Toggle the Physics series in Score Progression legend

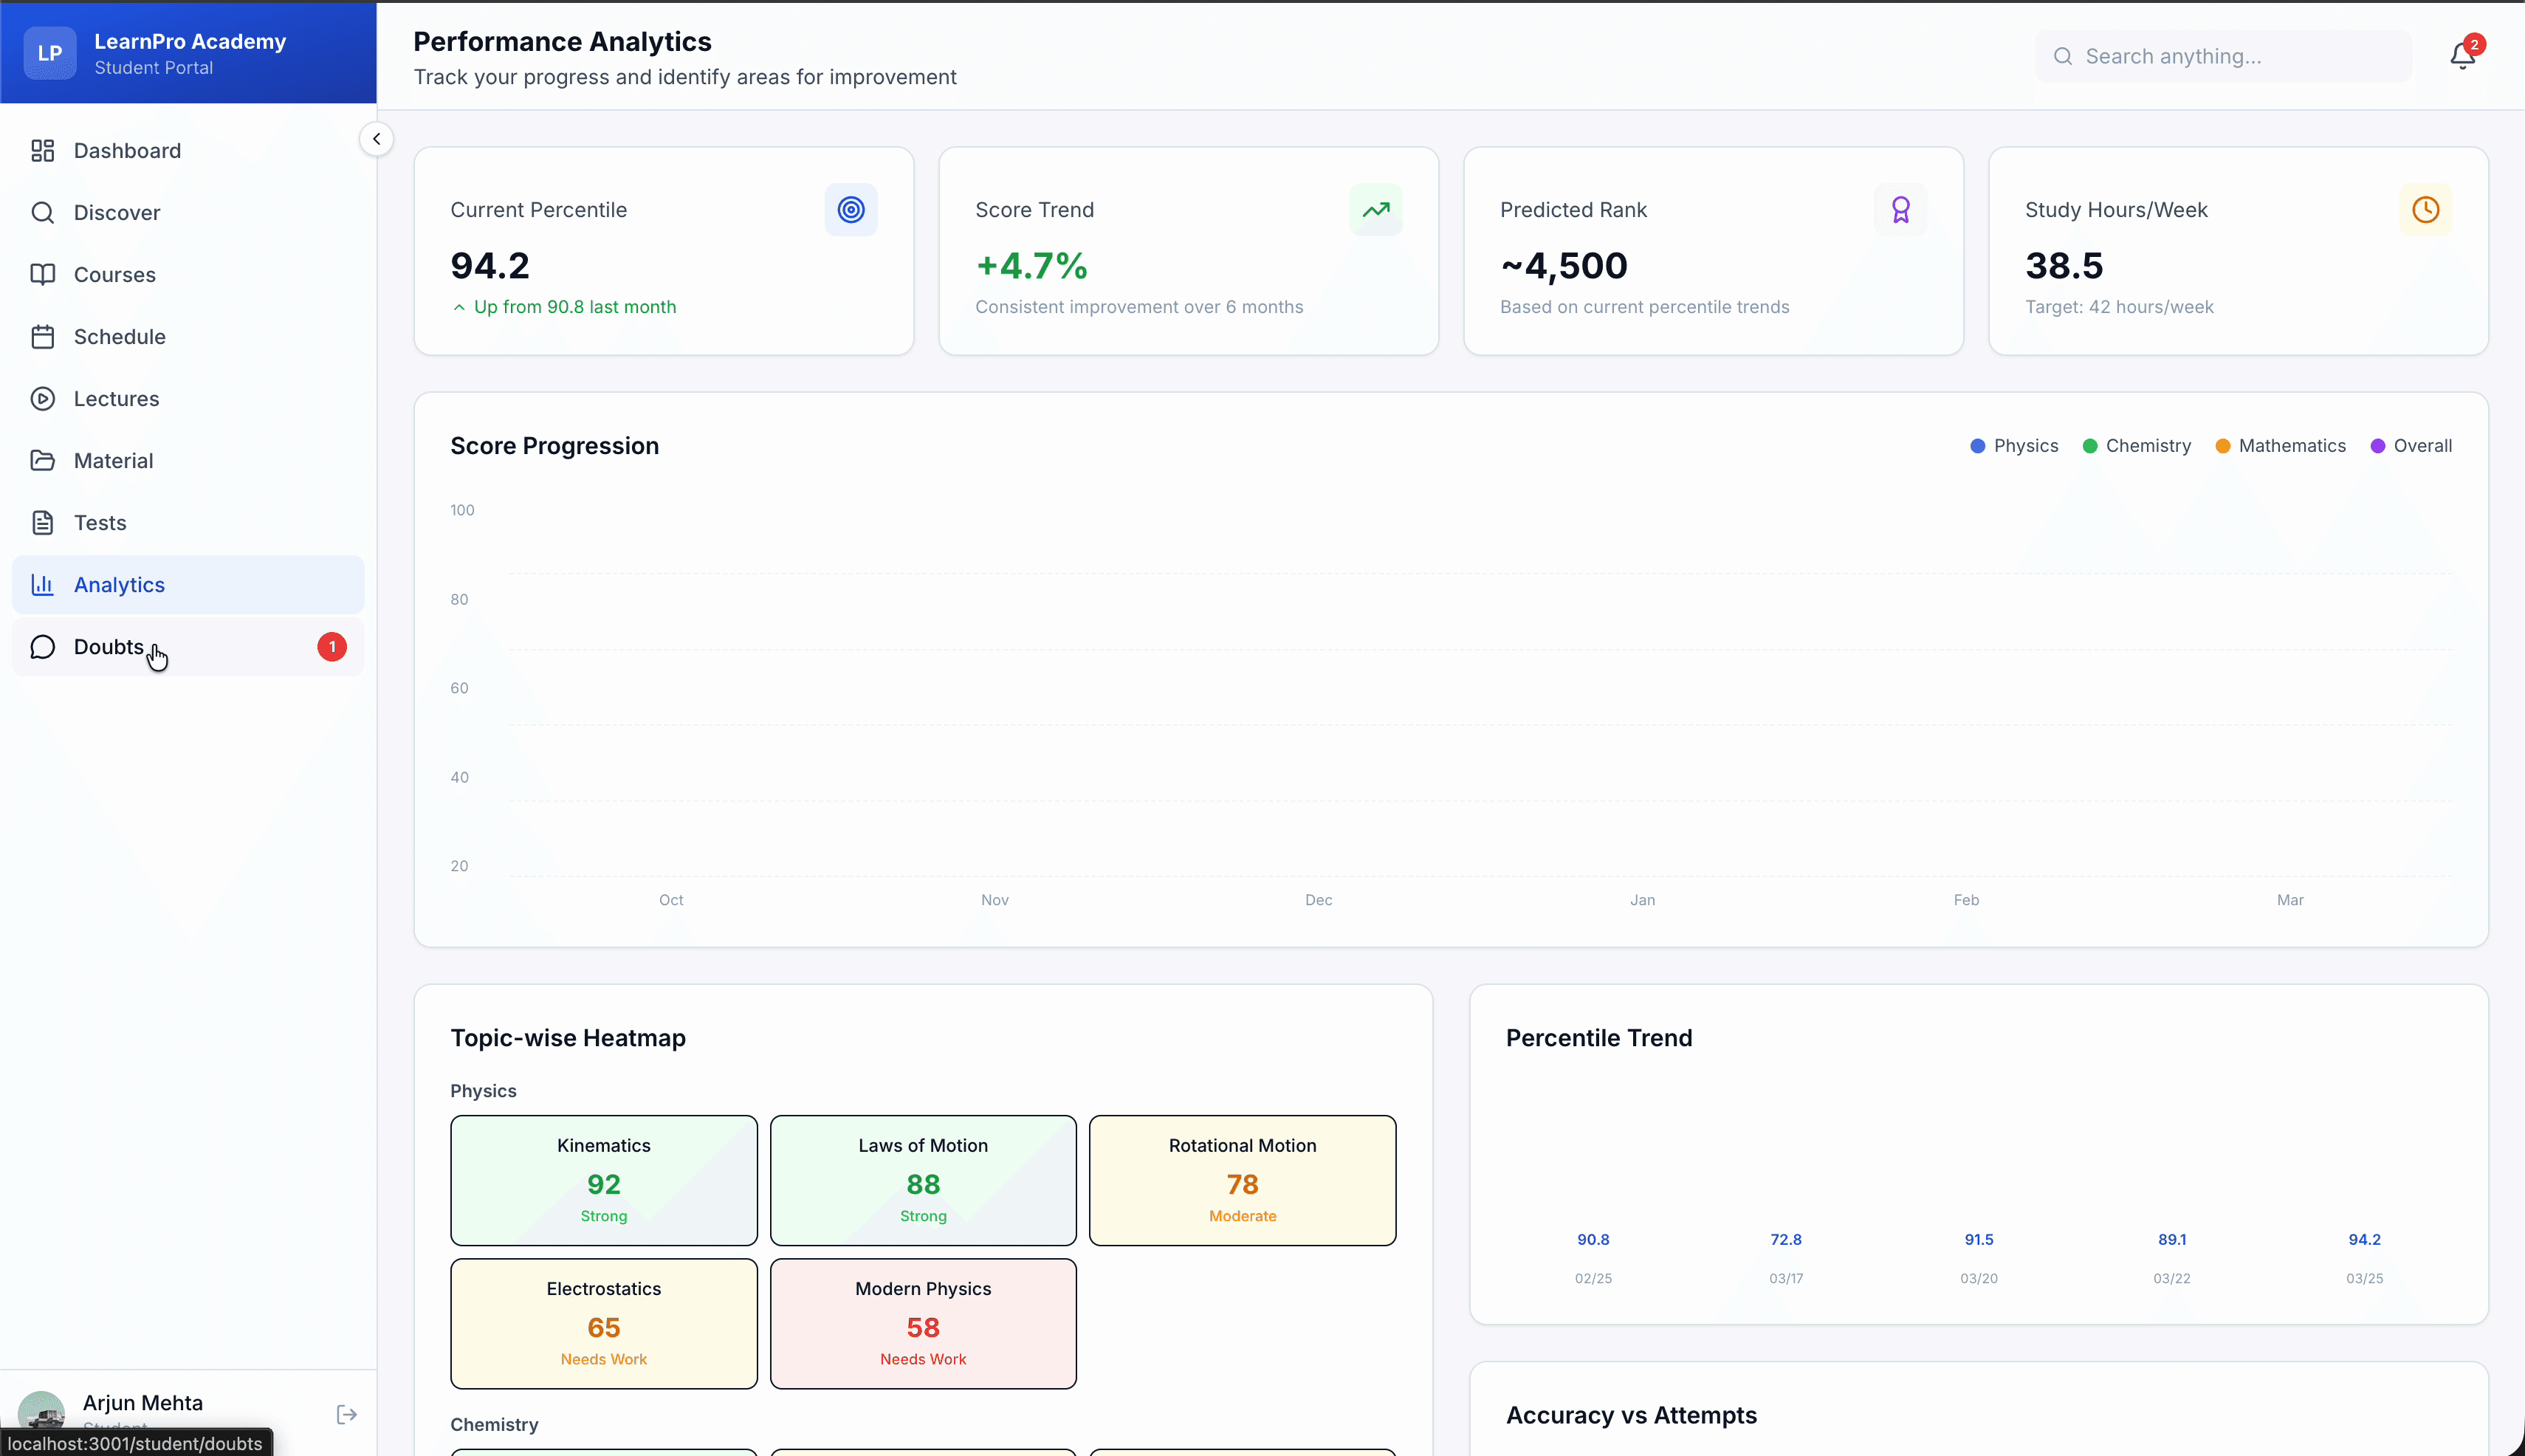point(2013,446)
